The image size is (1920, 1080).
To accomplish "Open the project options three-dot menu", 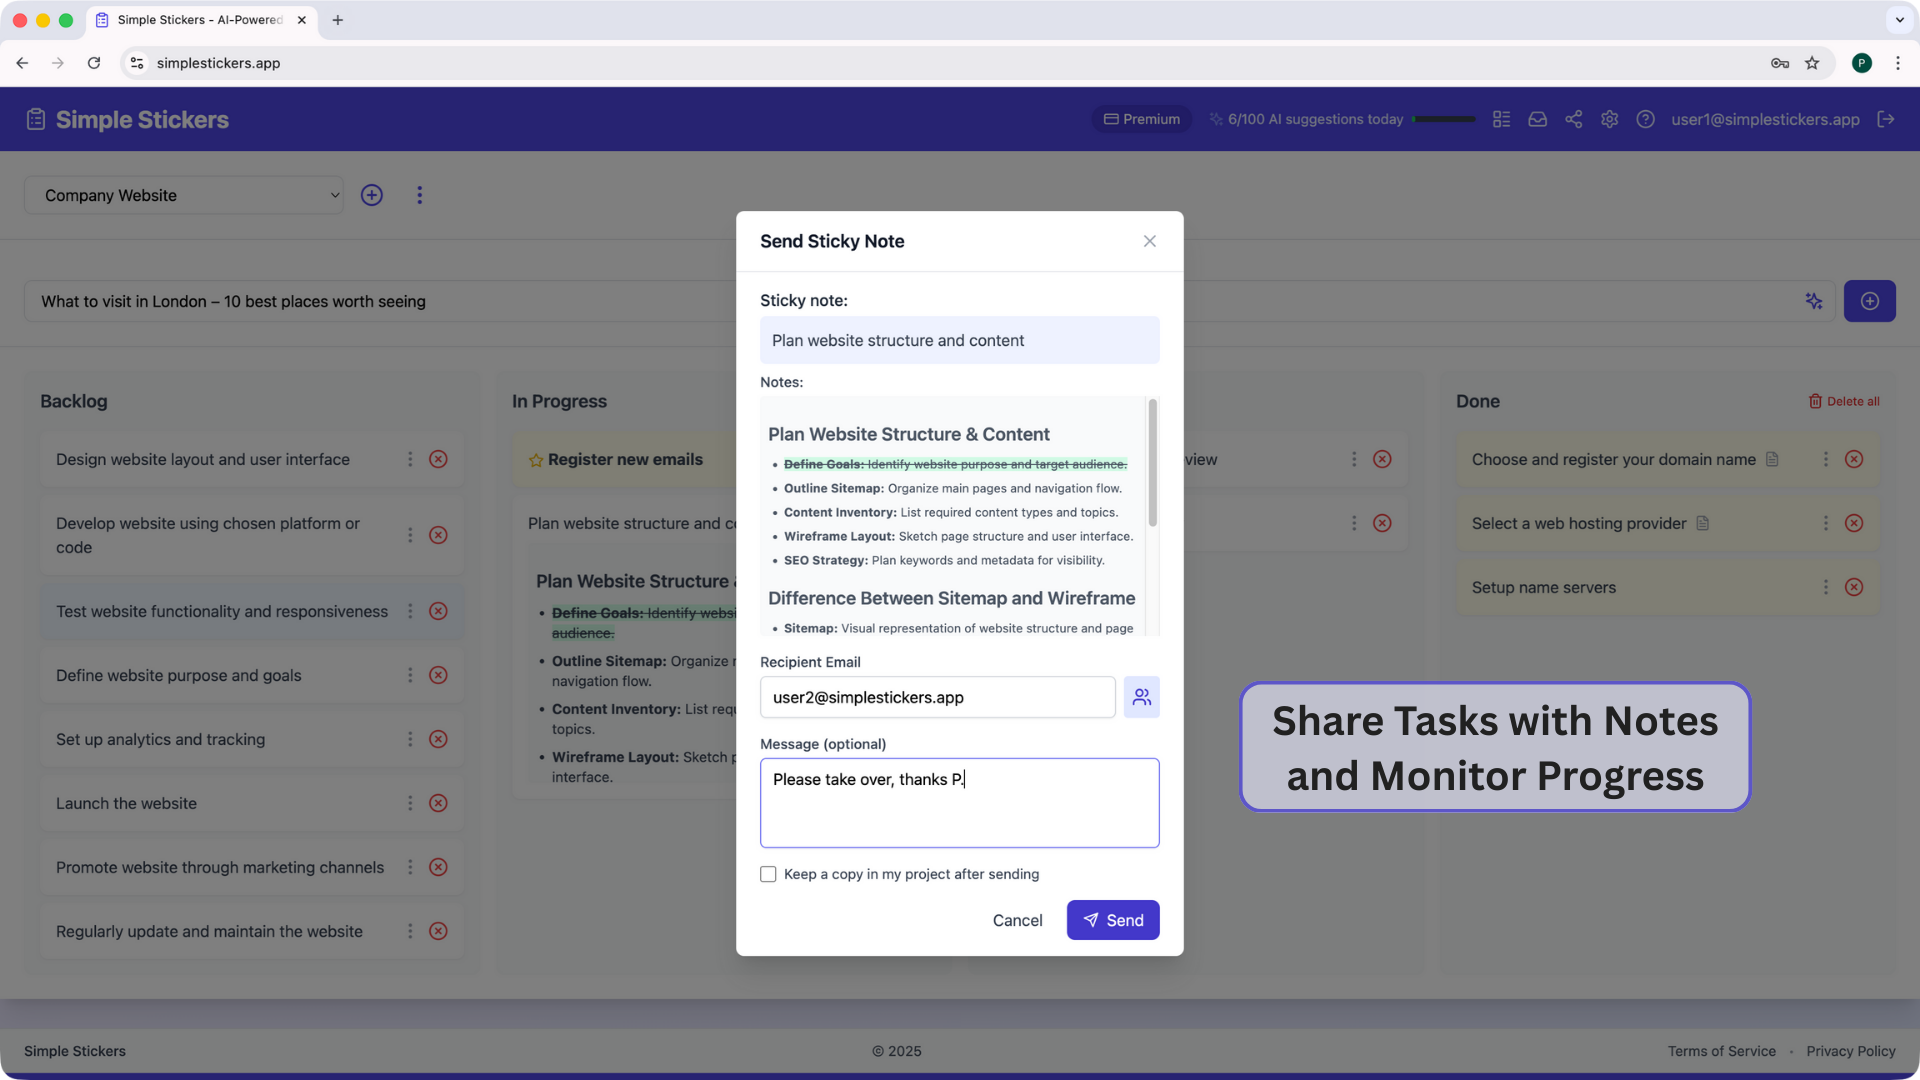I will pos(420,195).
